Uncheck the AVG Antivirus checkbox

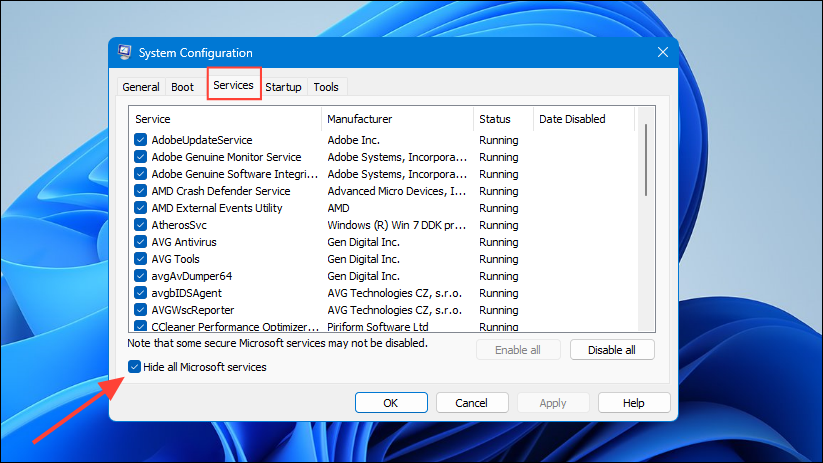point(140,241)
